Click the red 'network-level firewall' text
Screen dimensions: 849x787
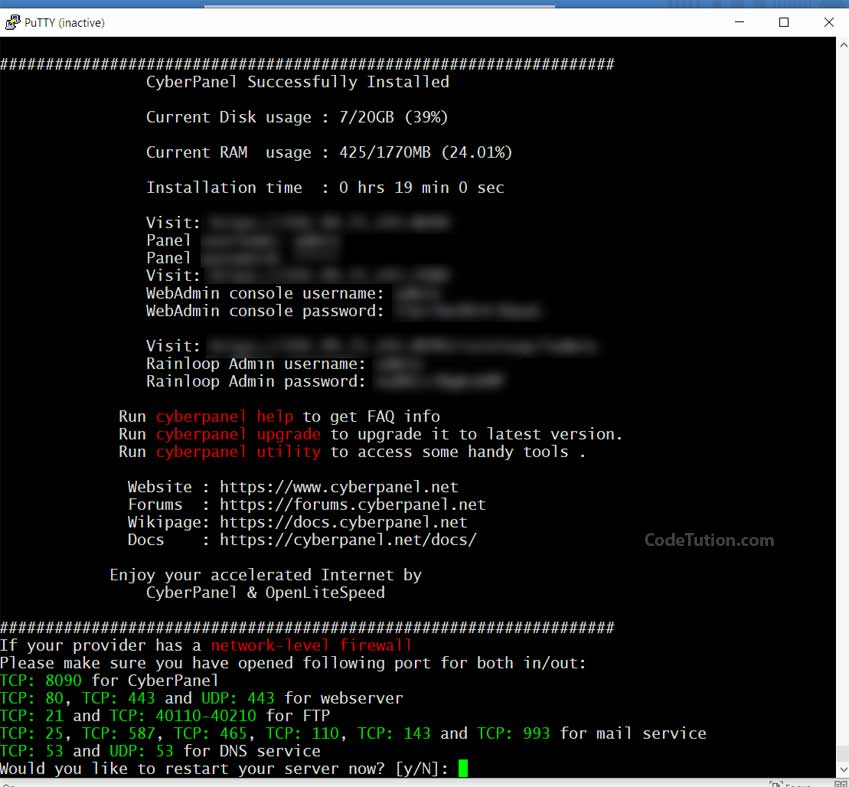[311, 645]
